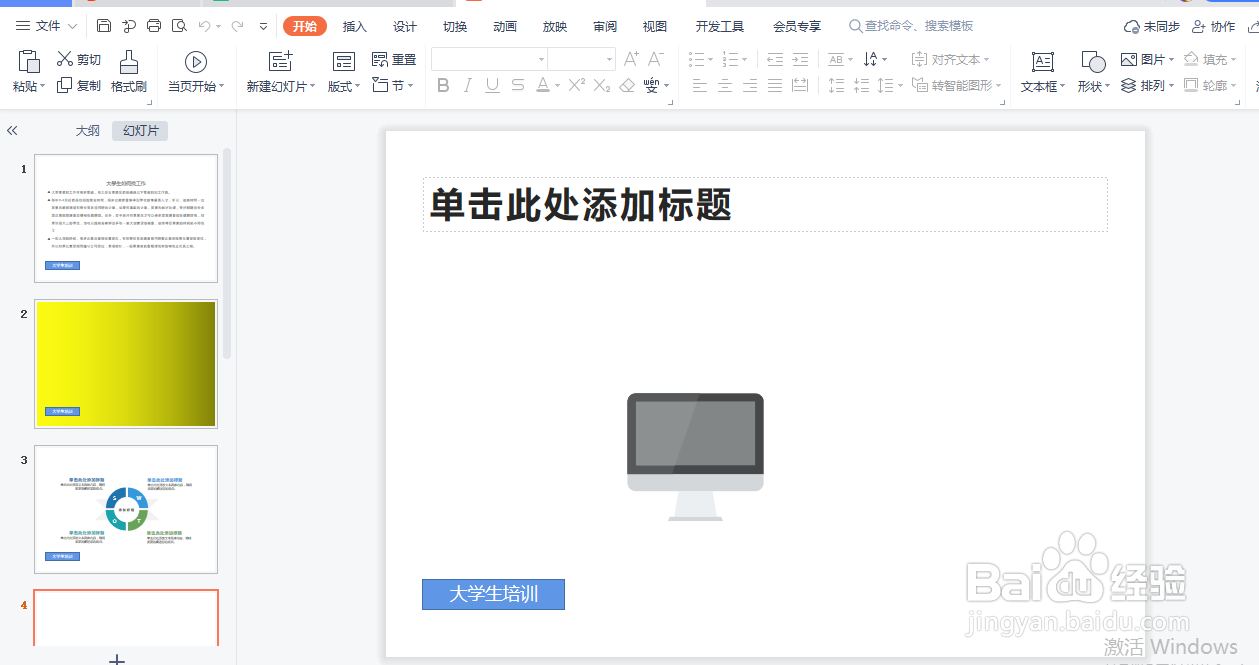
Task: Click the Collaborate (协作) button
Action: point(1213,26)
